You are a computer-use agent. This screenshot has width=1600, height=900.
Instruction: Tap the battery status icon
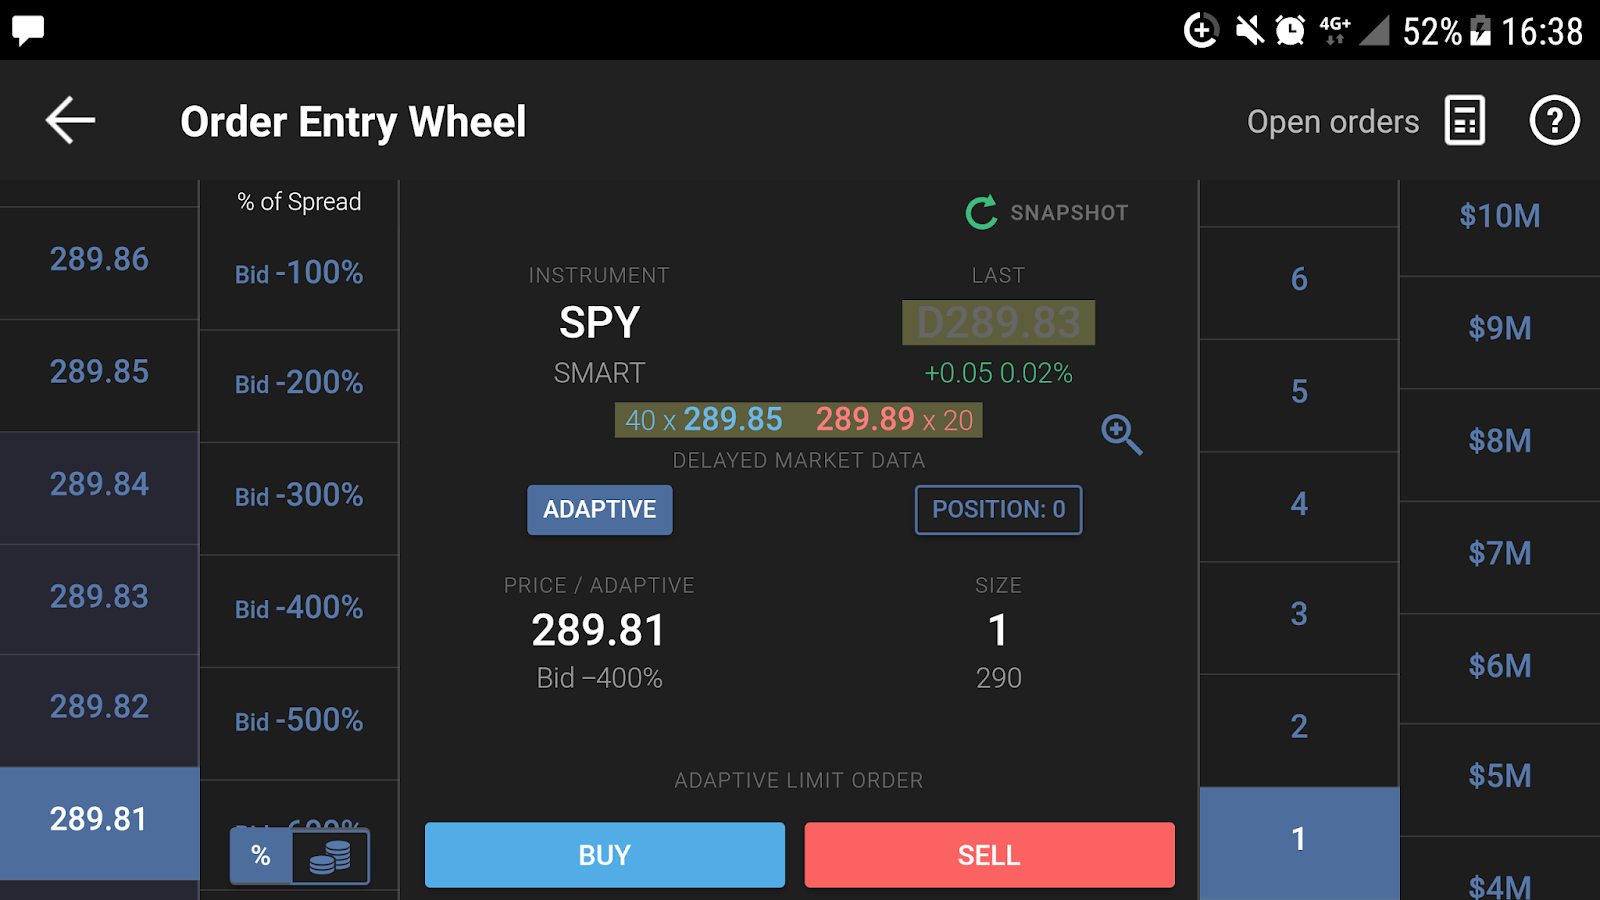point(1480,31)
